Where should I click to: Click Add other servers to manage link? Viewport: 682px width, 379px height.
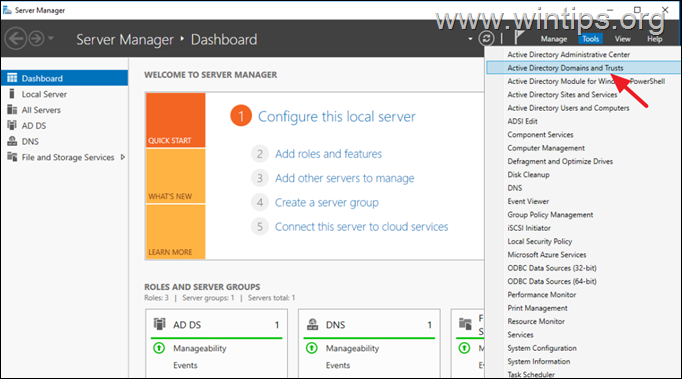coord(344,178)
